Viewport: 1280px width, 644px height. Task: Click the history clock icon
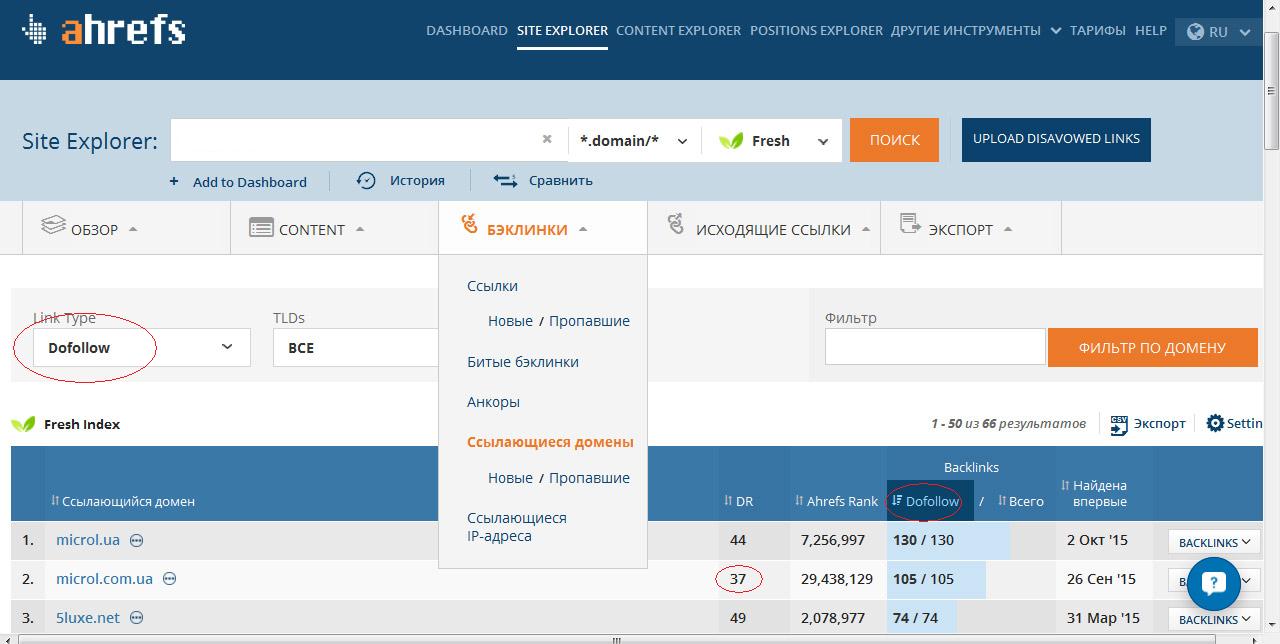[x=366, y=180]
